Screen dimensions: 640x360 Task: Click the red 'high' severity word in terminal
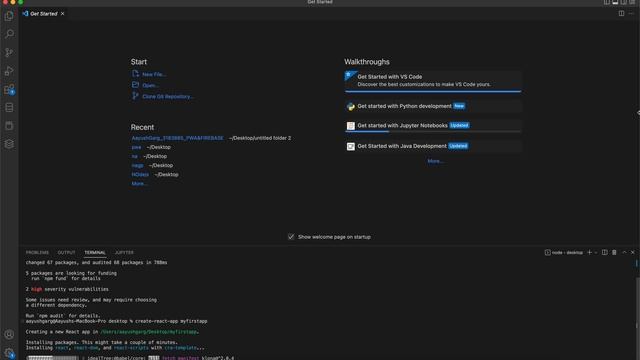(37, 289)
